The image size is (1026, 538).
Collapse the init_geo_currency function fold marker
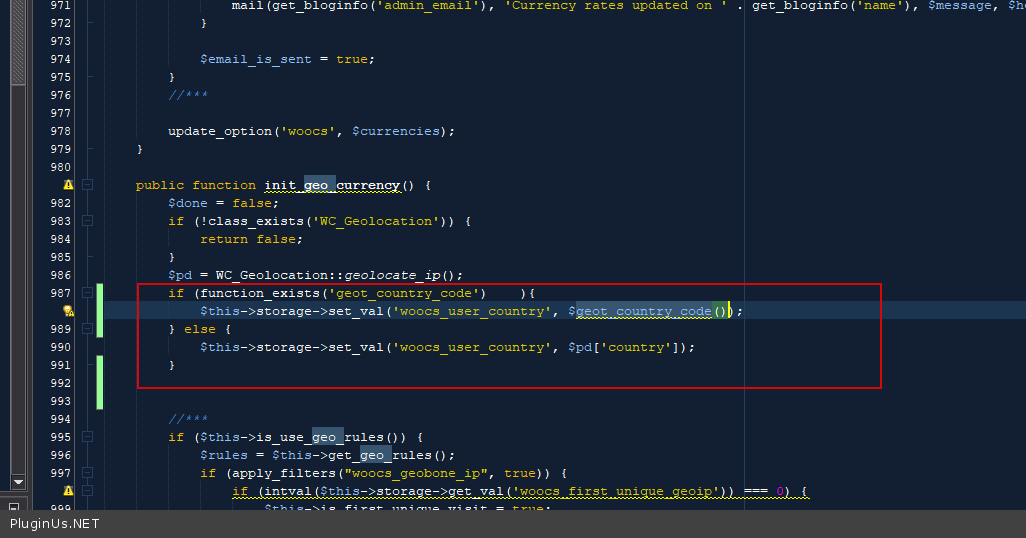coord(87,185)
